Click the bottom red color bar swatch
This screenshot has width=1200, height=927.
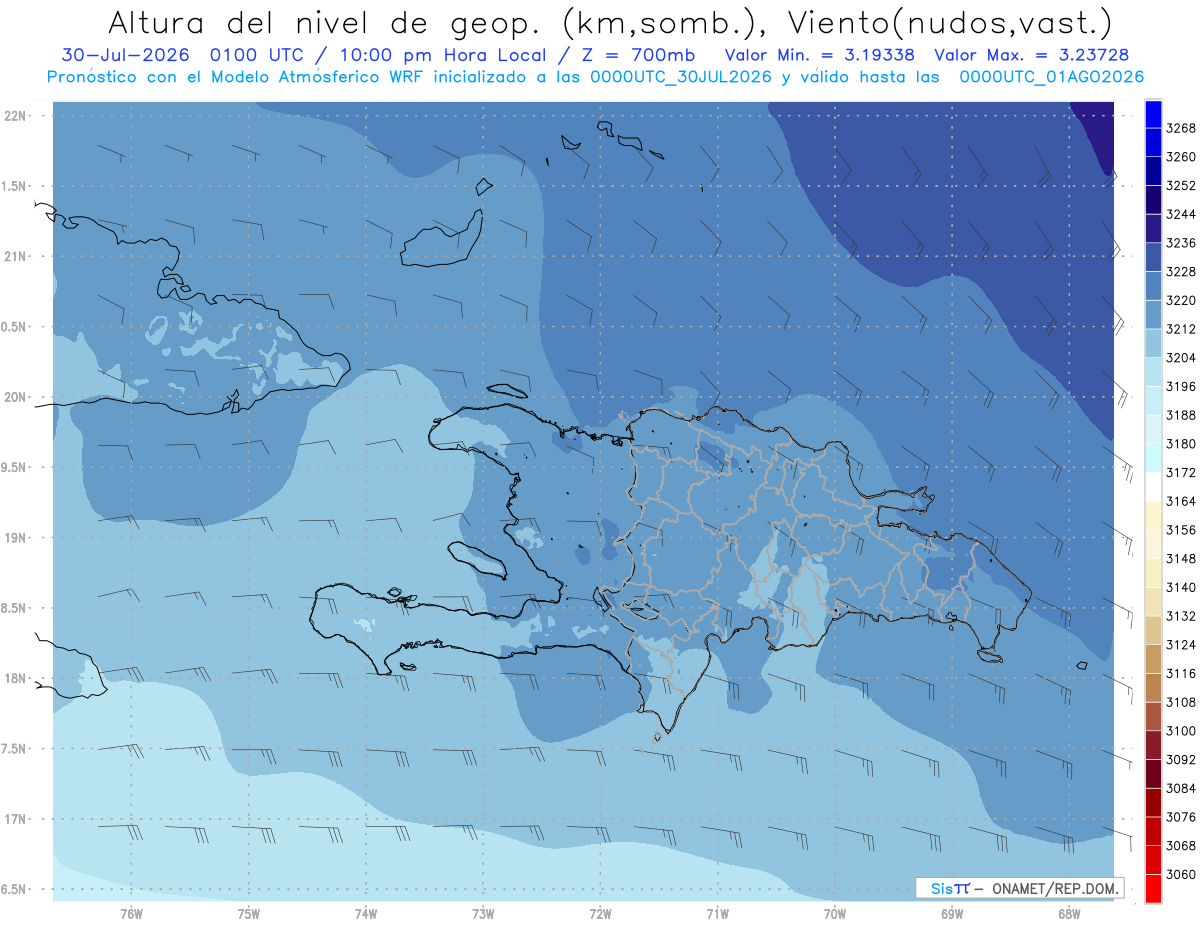[x=1153, y=888]
